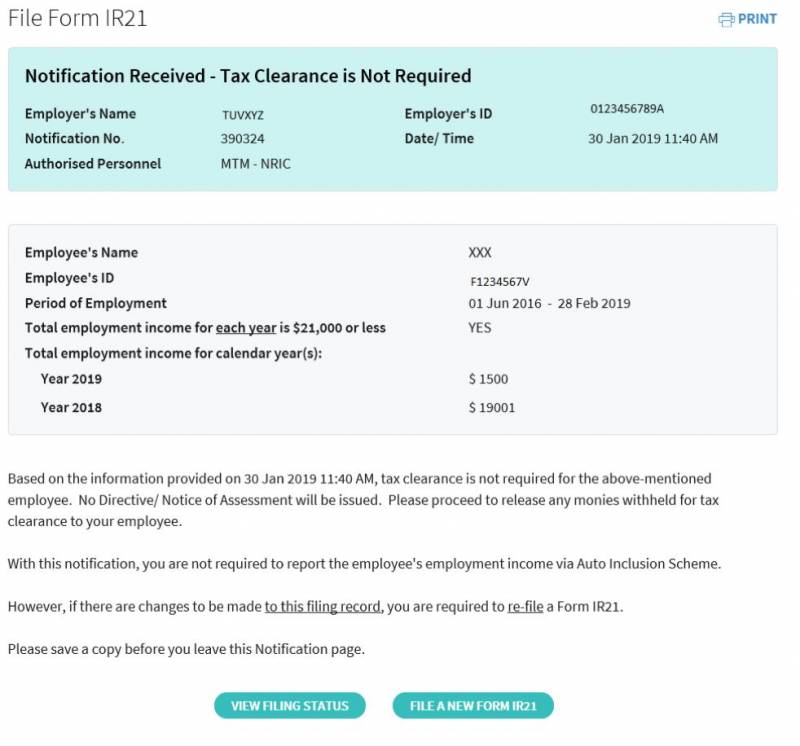Viewport: 800px width, 746px height.
Task: Select the Employer's ID value 0123456789A
Action: pyautogui.click(x=627, y=109)
